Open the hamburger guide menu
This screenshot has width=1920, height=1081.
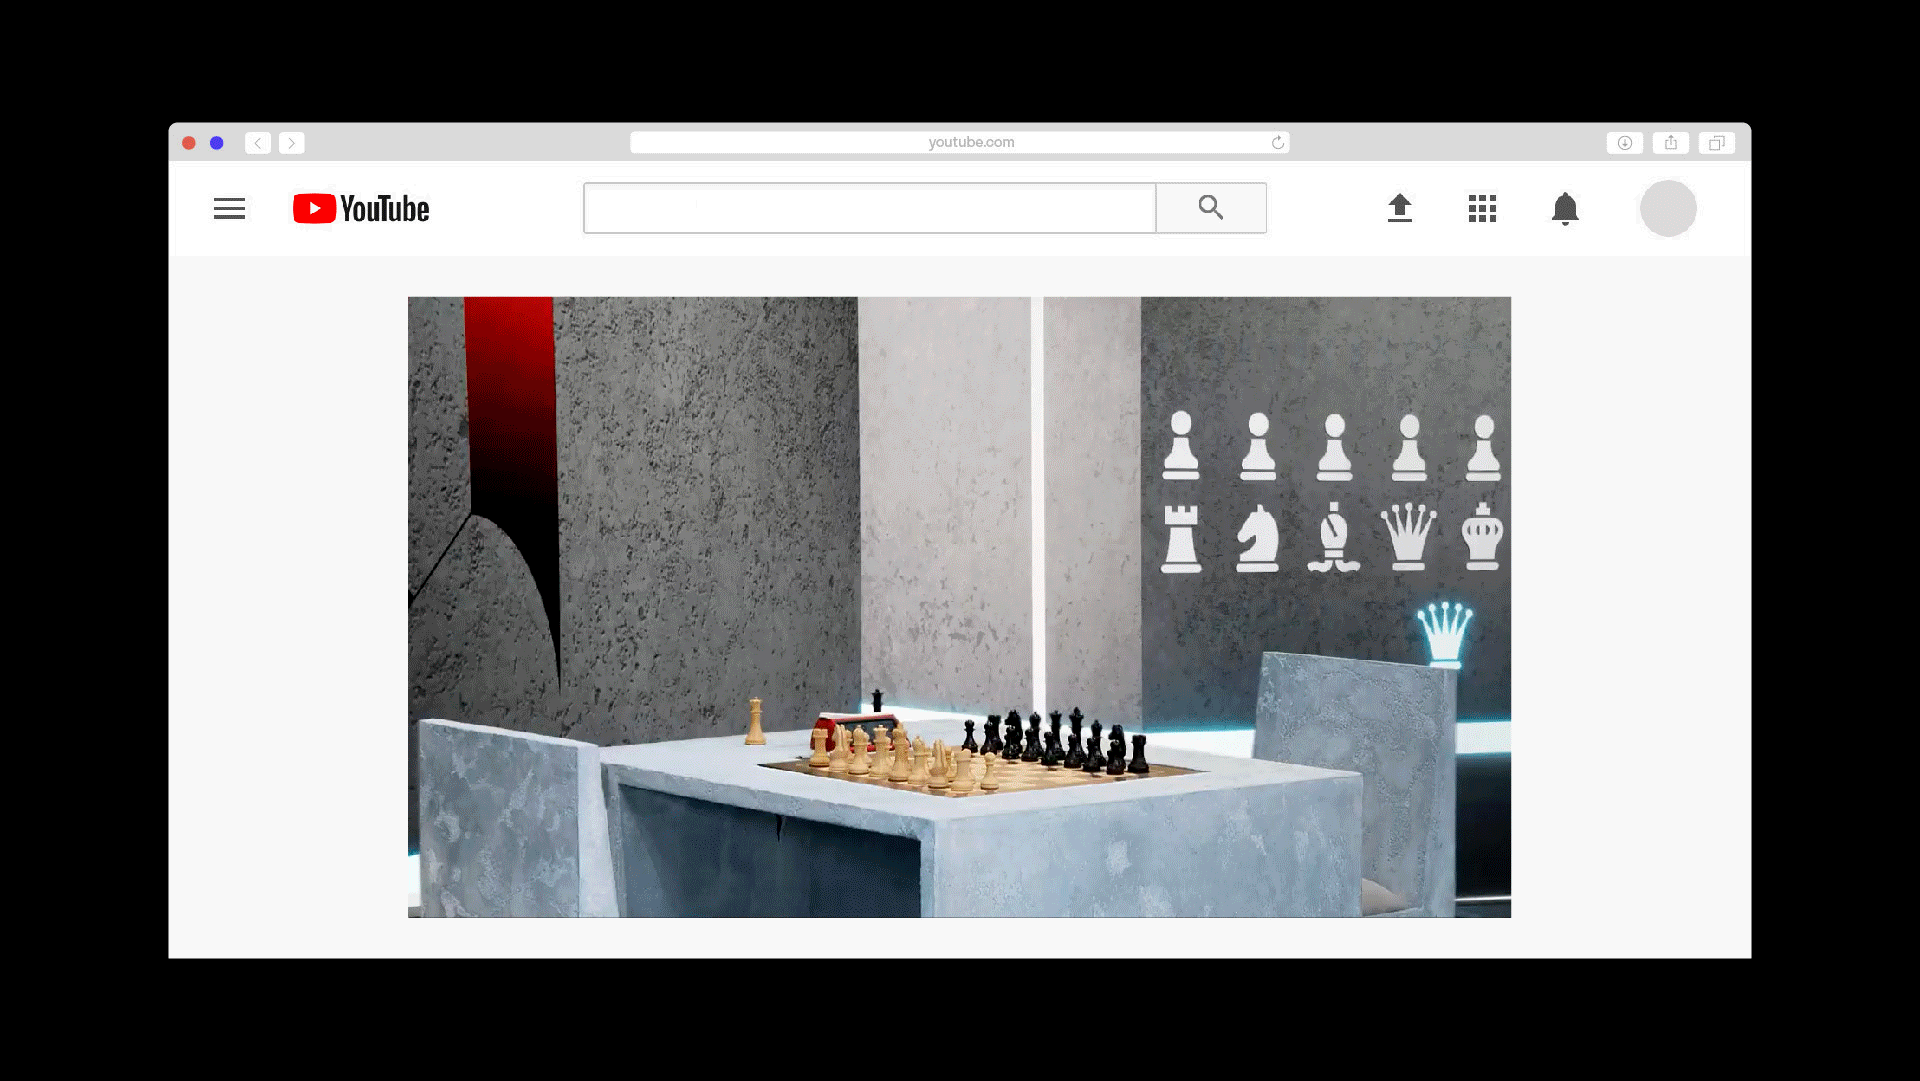[x=229, y=208]
